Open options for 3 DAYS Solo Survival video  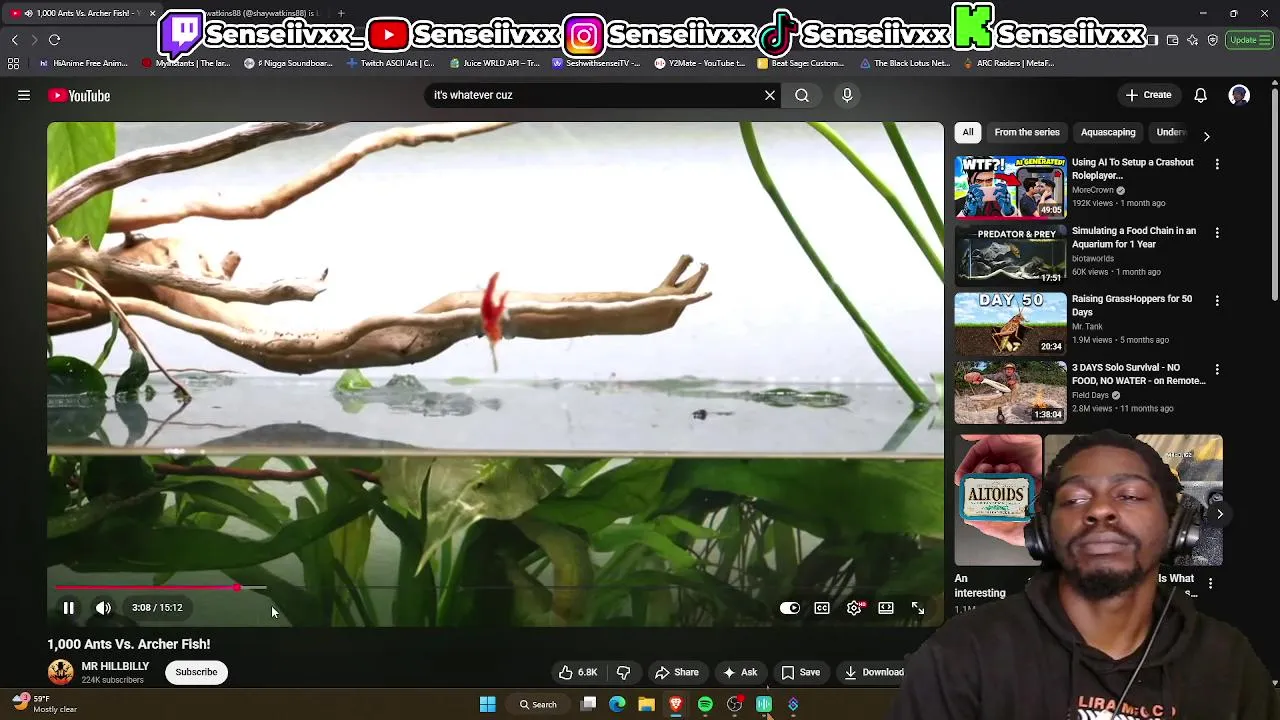[1217, 369]
